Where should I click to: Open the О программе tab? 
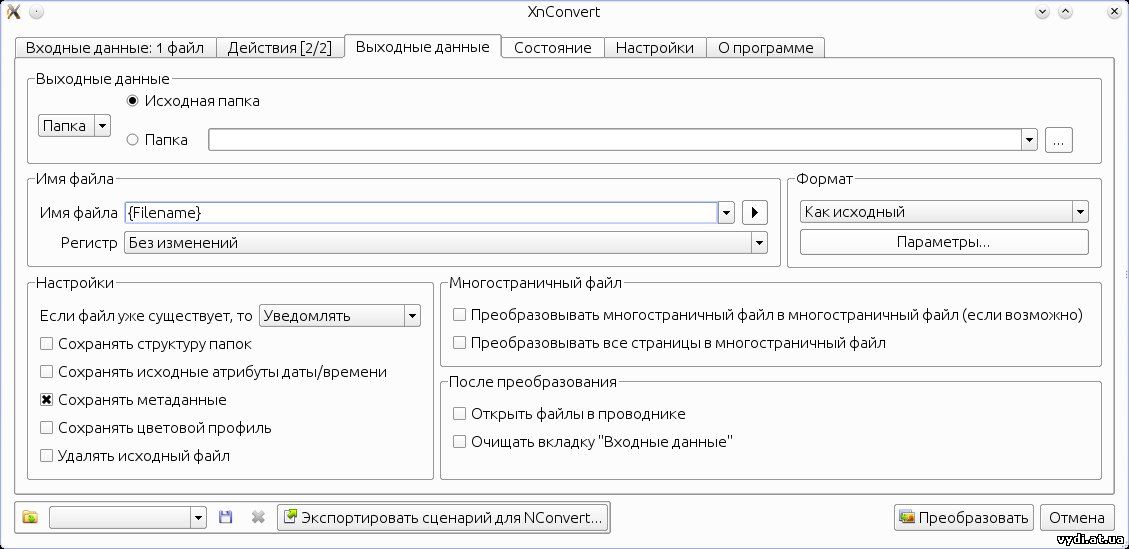765,48
